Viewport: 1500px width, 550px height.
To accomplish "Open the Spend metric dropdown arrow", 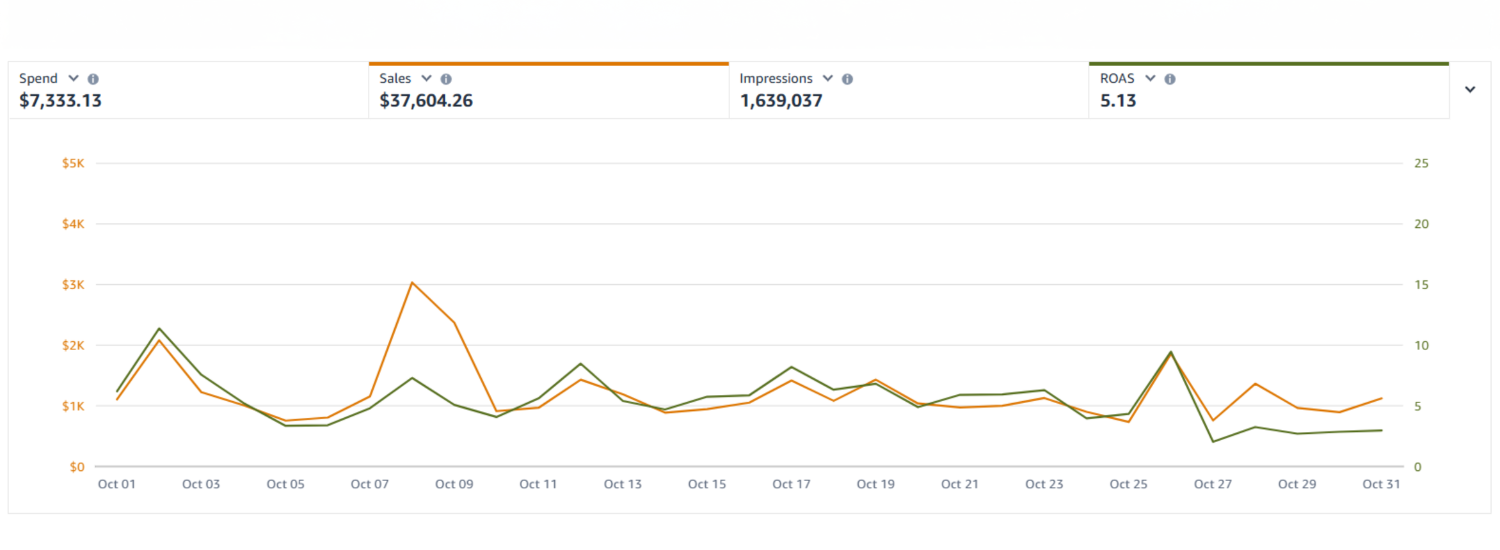I will click(73, 79).
